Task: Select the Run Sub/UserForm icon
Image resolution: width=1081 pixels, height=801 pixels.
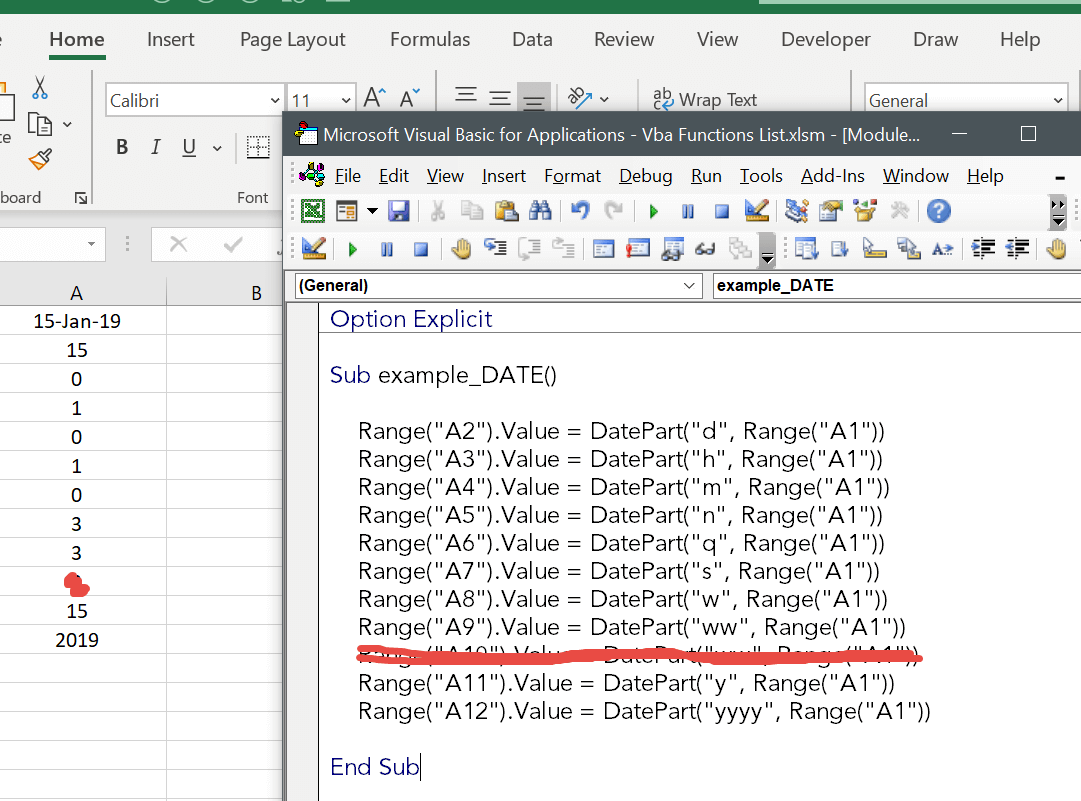Action: (x=653, y=211)
